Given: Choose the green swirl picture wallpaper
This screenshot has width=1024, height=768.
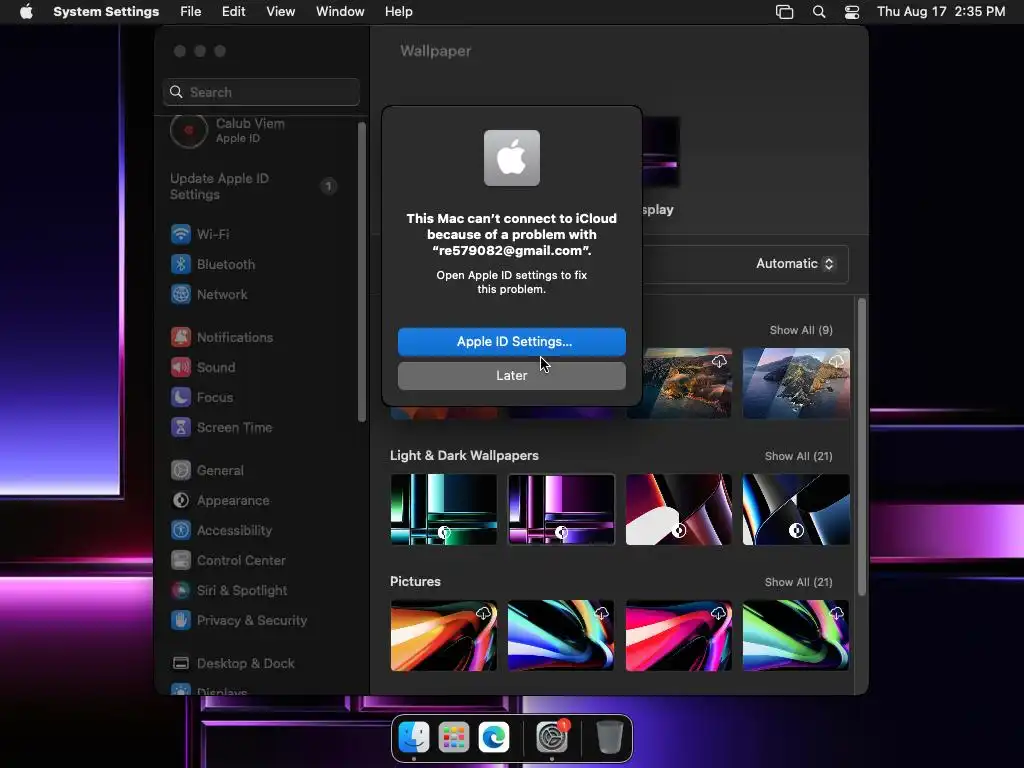Looking at the screenshot, I should click(x=796, y=635).
